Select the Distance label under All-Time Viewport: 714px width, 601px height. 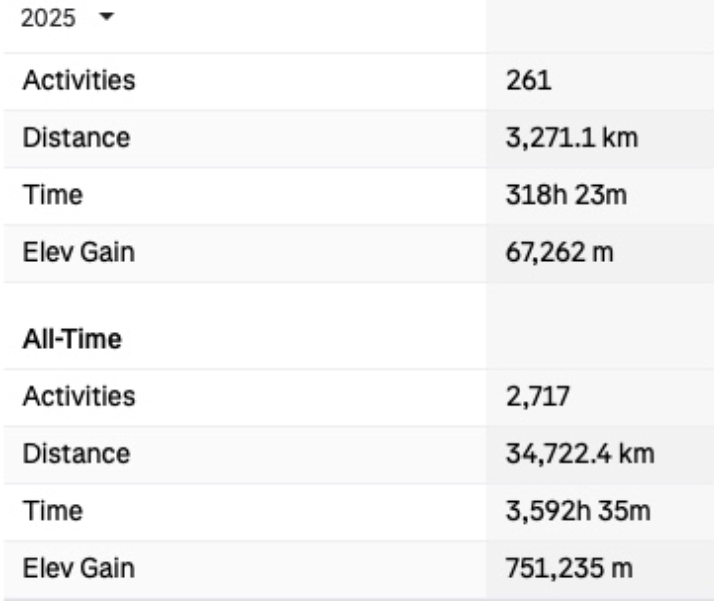click(x=75, y=454)
